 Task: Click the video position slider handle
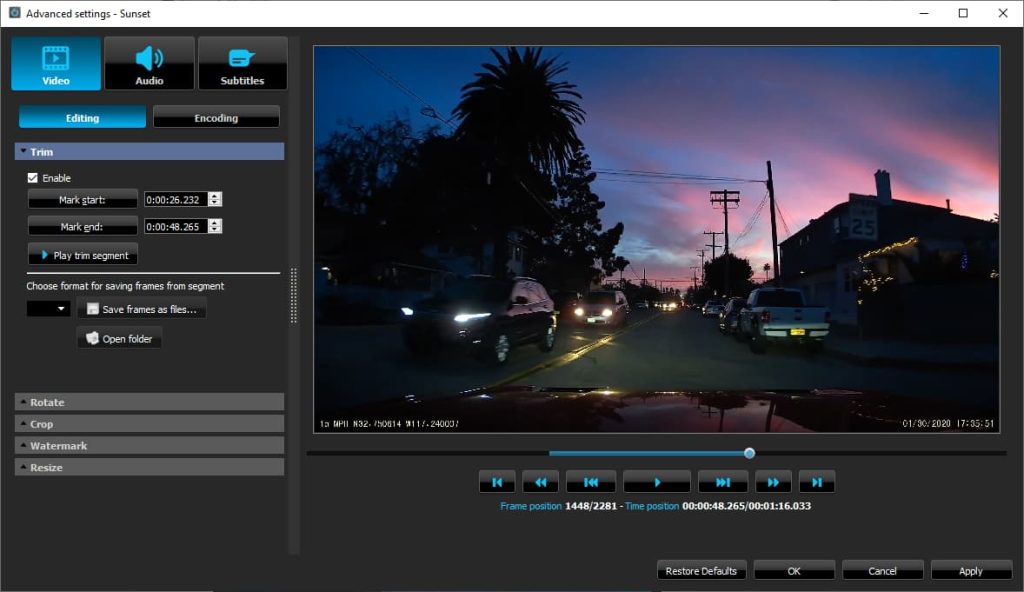[x=748, y=452]
